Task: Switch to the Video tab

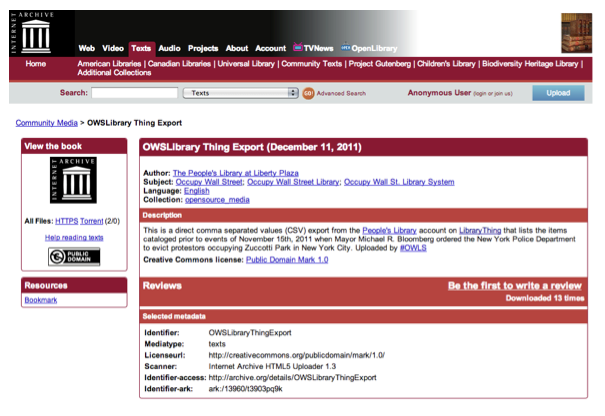Action: pos(113,48)
